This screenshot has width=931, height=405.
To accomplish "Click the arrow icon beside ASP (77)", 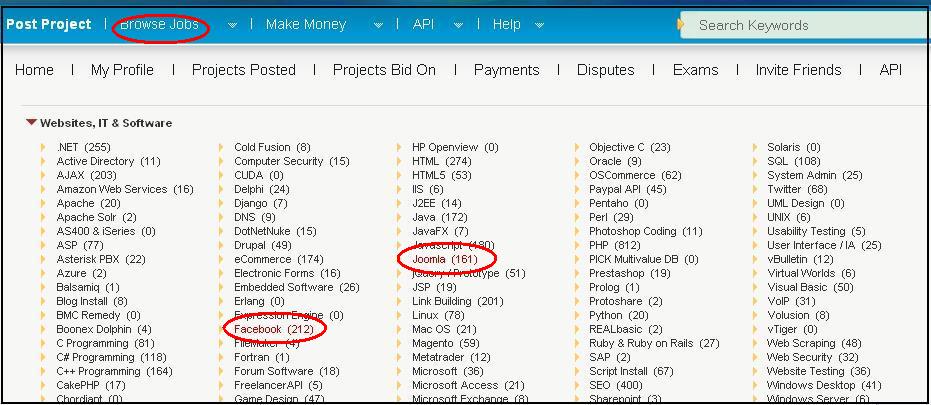I will pos(43,245).
